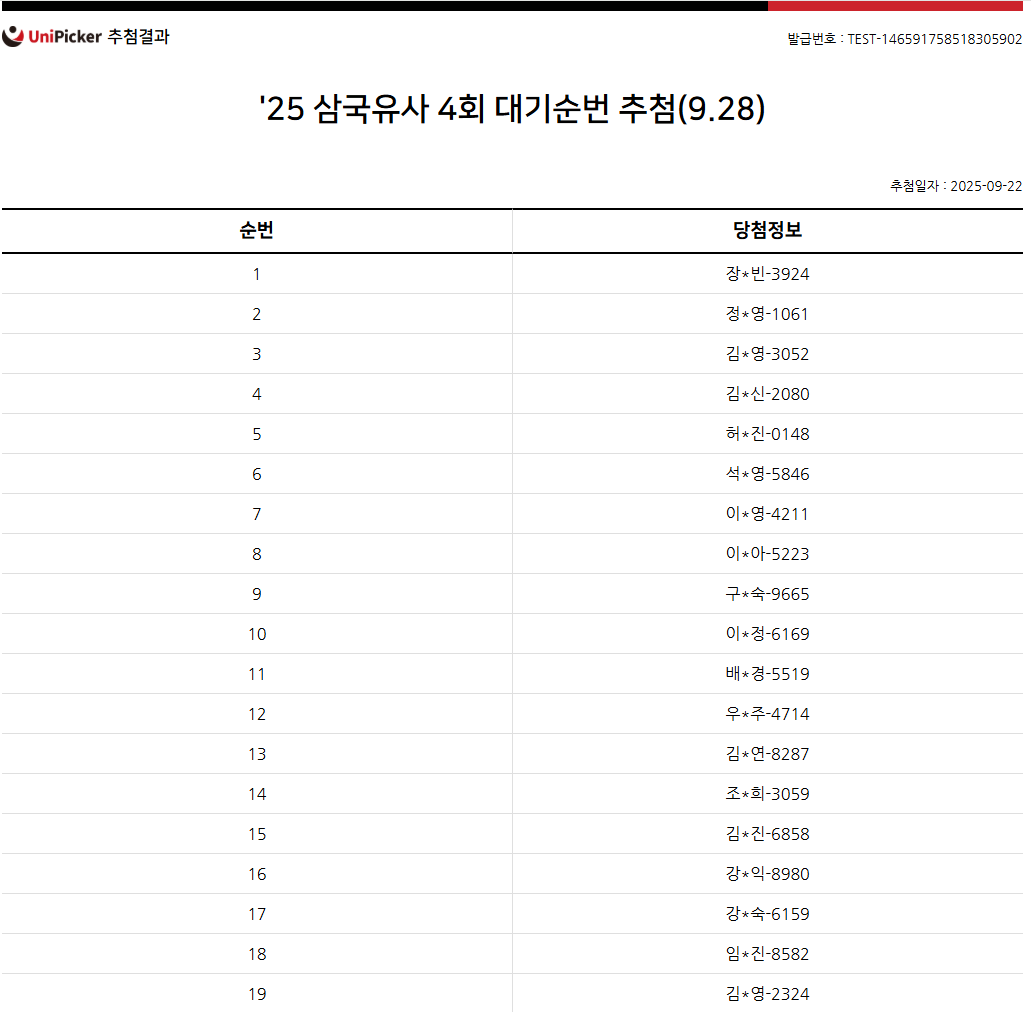The width and height of the screenshot is (1031, 1012).
Task: Click entry 우*주-4714
Action: (x=767, y=714)
